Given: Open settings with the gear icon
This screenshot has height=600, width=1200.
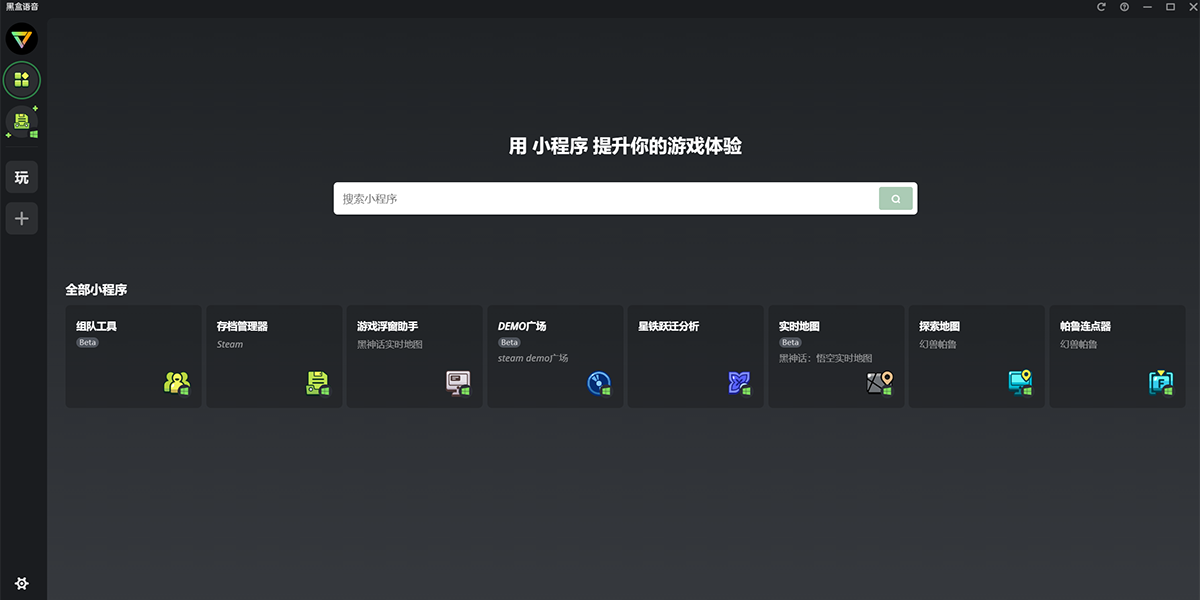Looking at the screenshot, I should tap(22, 583).
